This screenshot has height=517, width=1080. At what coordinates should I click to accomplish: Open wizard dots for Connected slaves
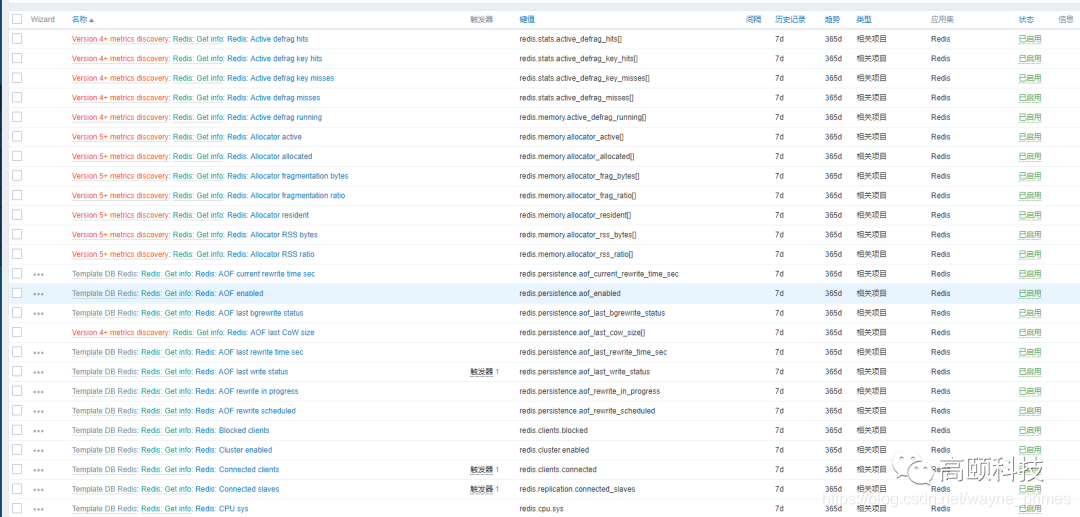tap(39, 489)
